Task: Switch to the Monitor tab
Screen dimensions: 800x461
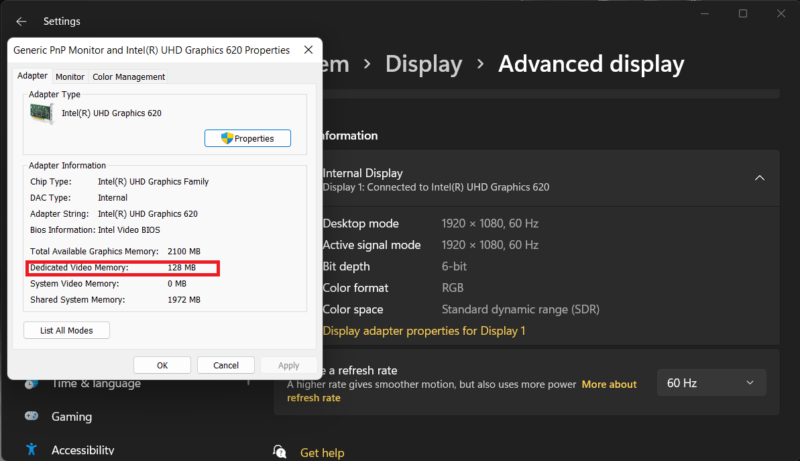Action: point(70,77)
